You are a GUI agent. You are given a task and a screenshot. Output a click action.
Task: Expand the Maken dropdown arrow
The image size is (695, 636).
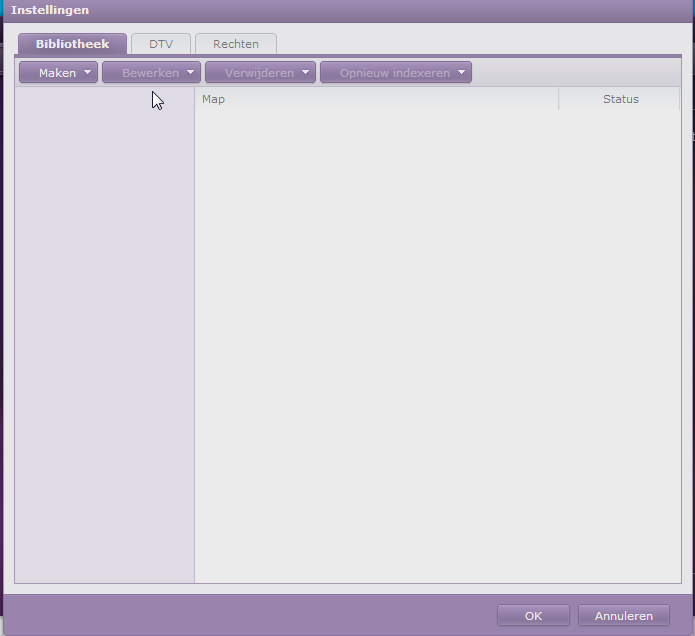pyautogui.click(x=88, y=73)
